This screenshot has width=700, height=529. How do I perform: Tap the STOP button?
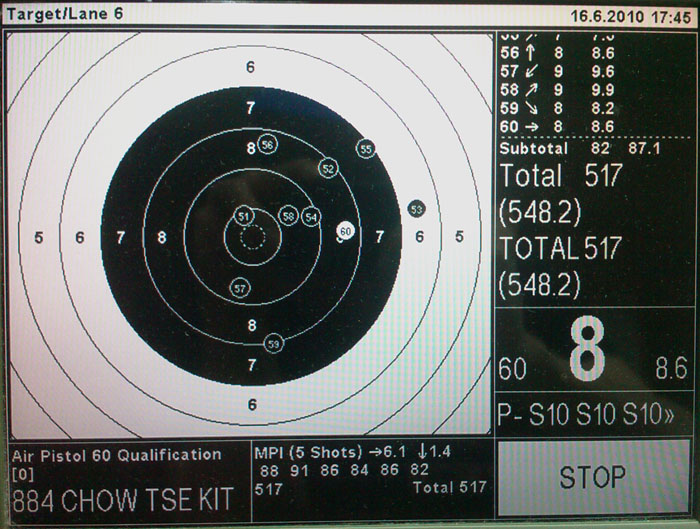pos(593,477)
